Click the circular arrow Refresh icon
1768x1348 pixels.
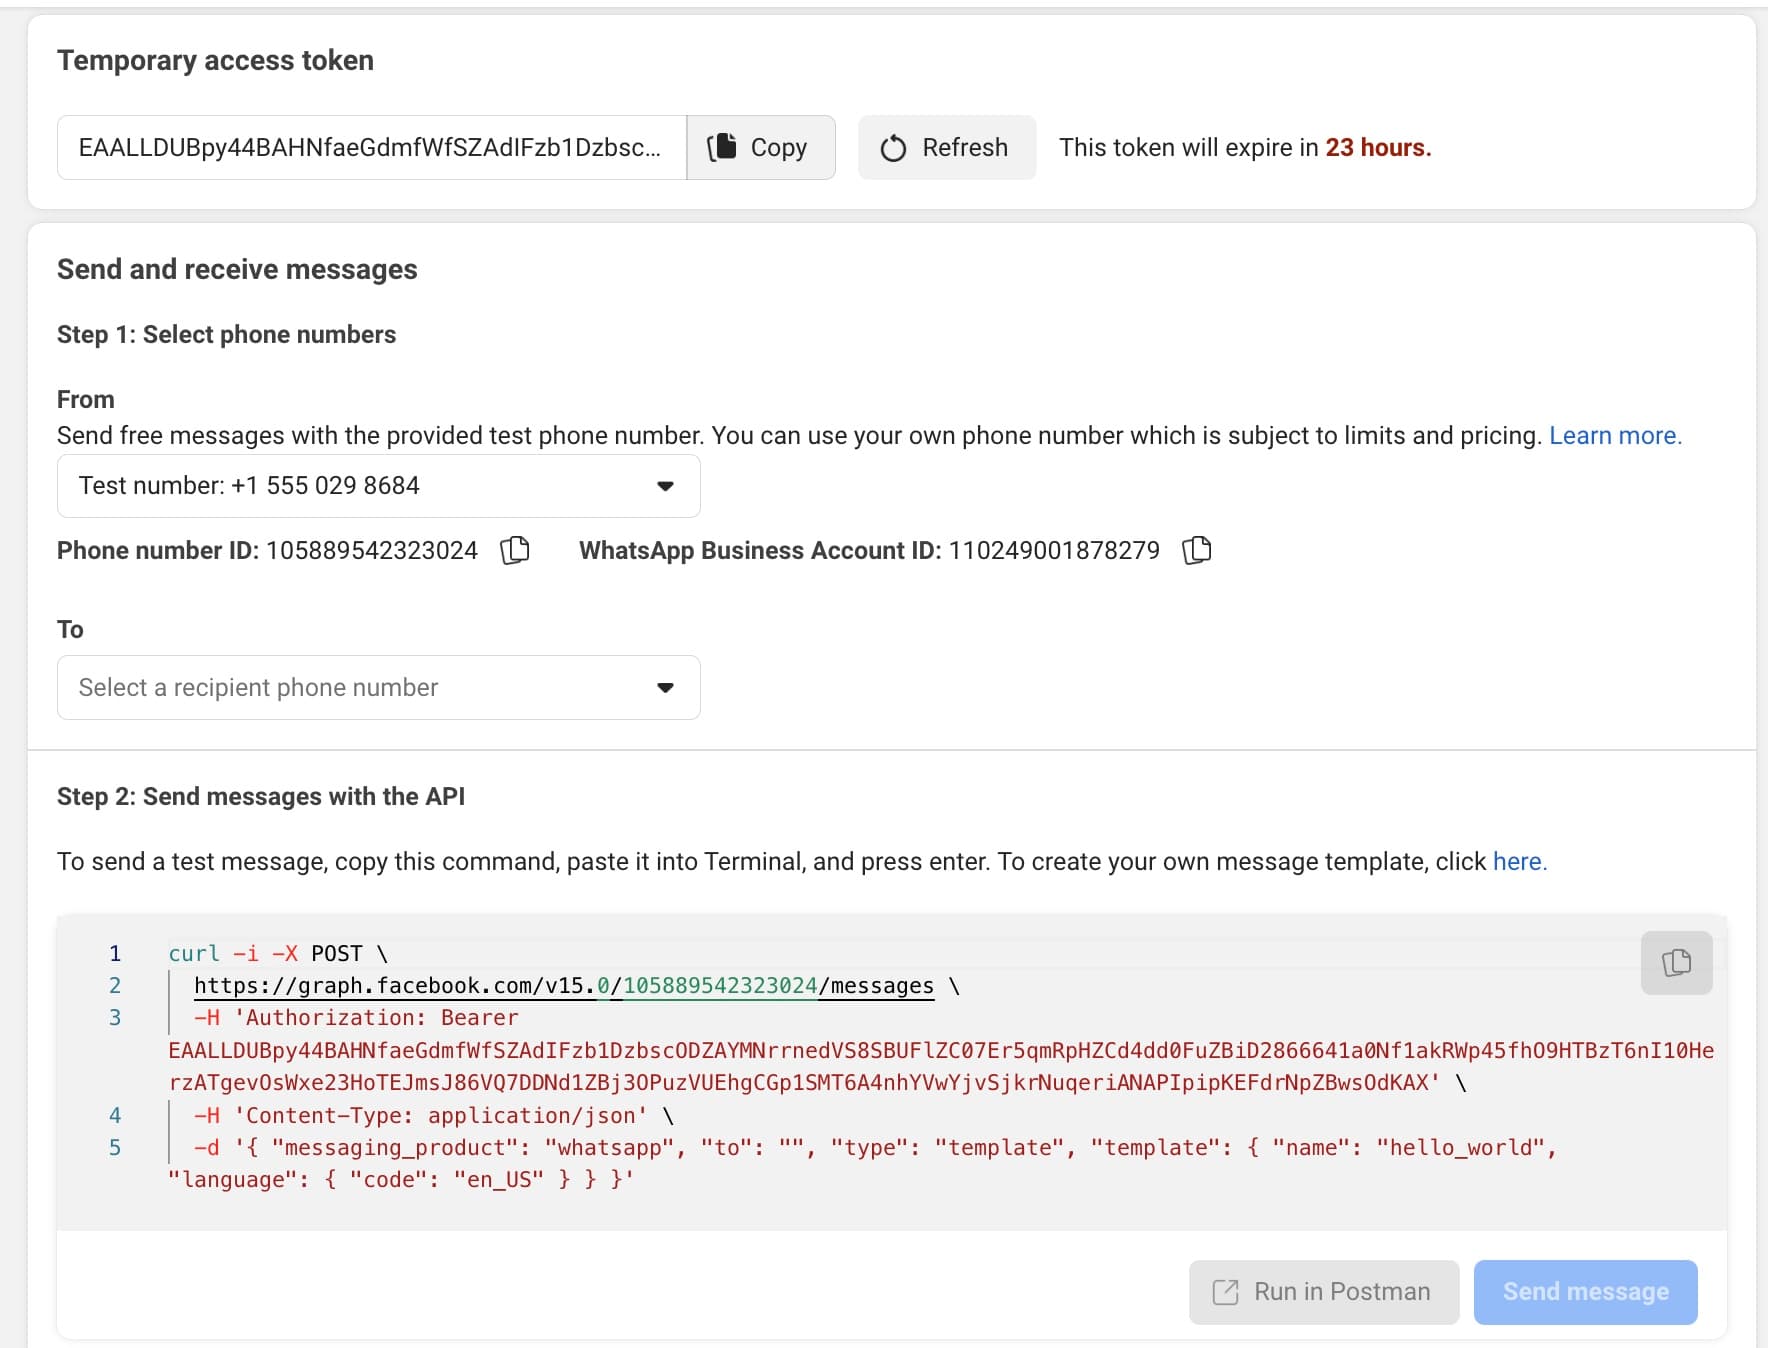pos(893,148)
